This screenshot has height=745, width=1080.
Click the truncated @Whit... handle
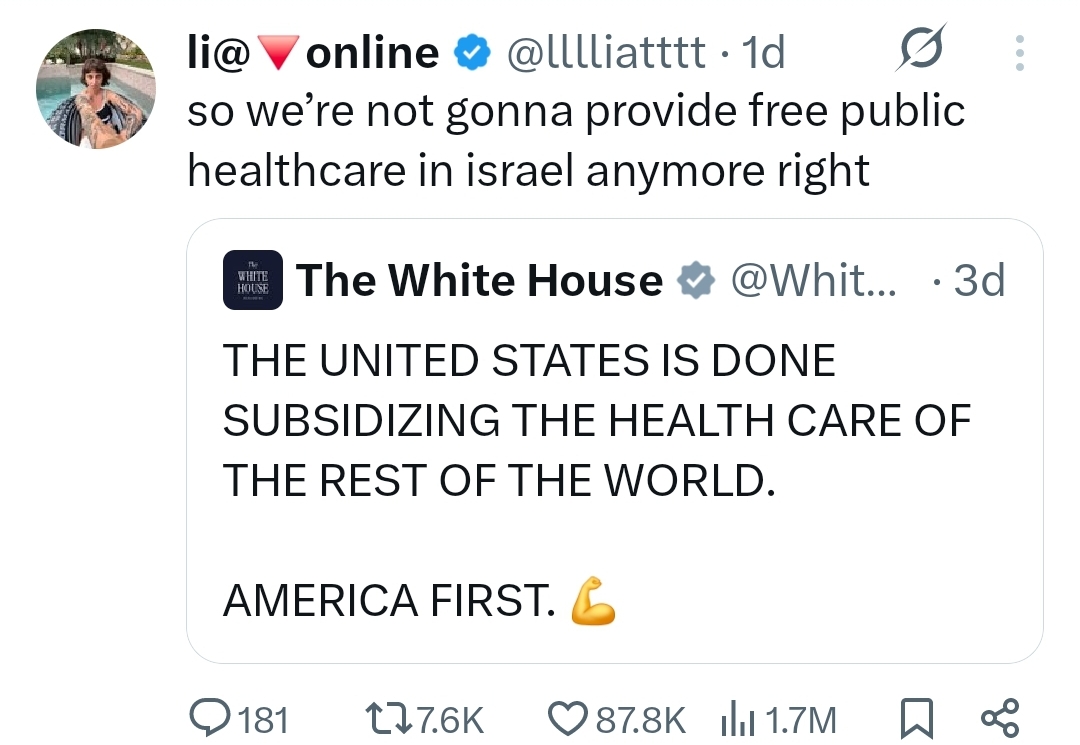[813, 281]
